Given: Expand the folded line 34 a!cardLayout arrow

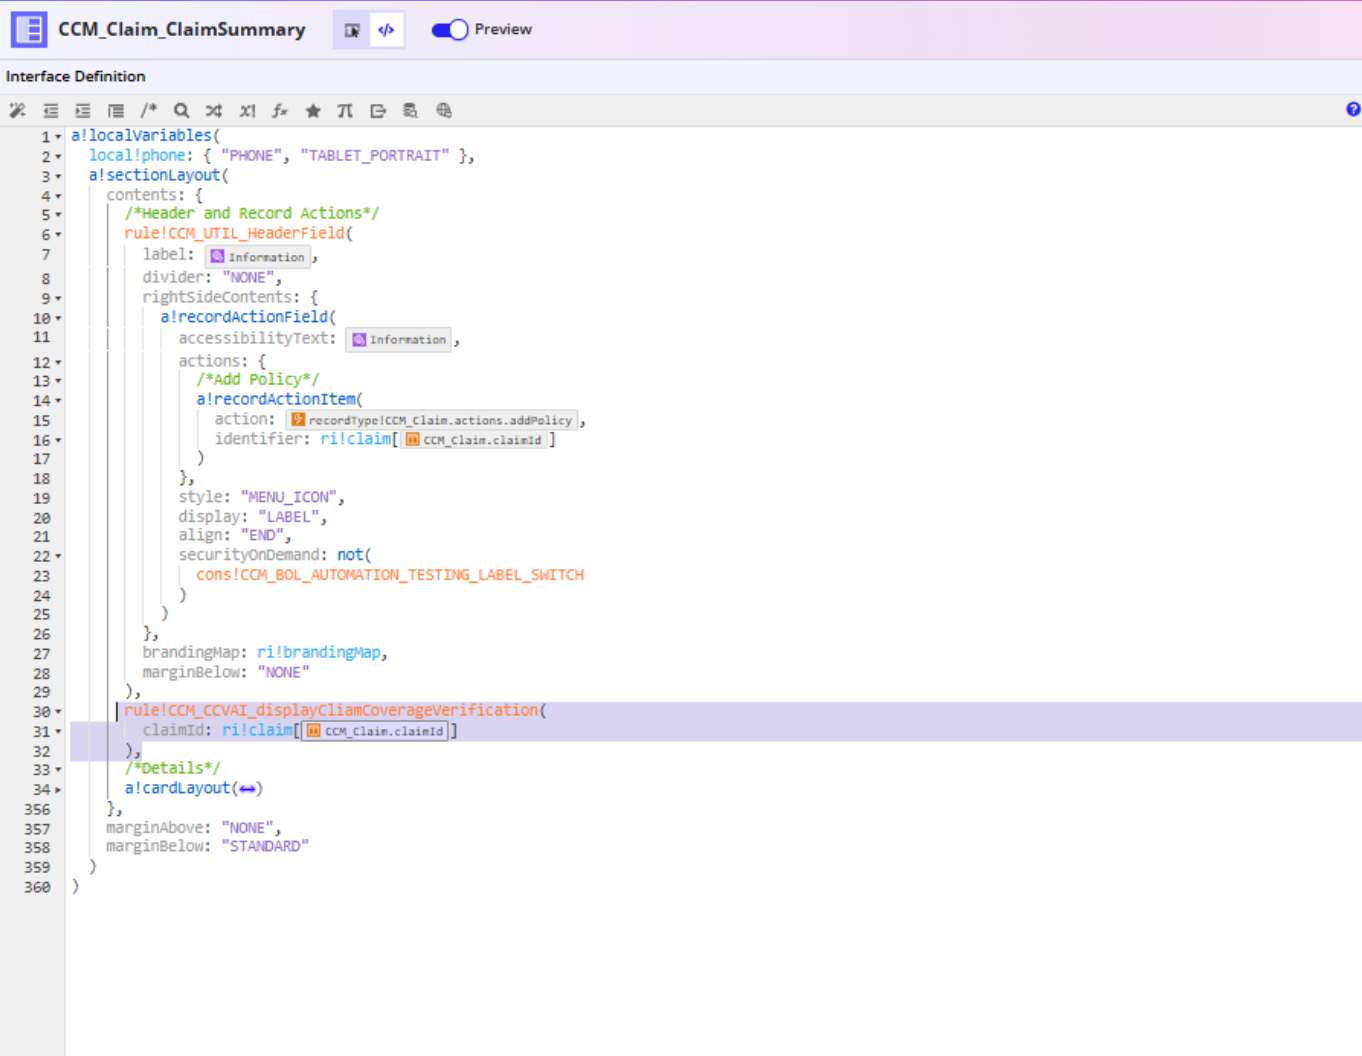Looking at the screenshot, I should click(58, 790).
